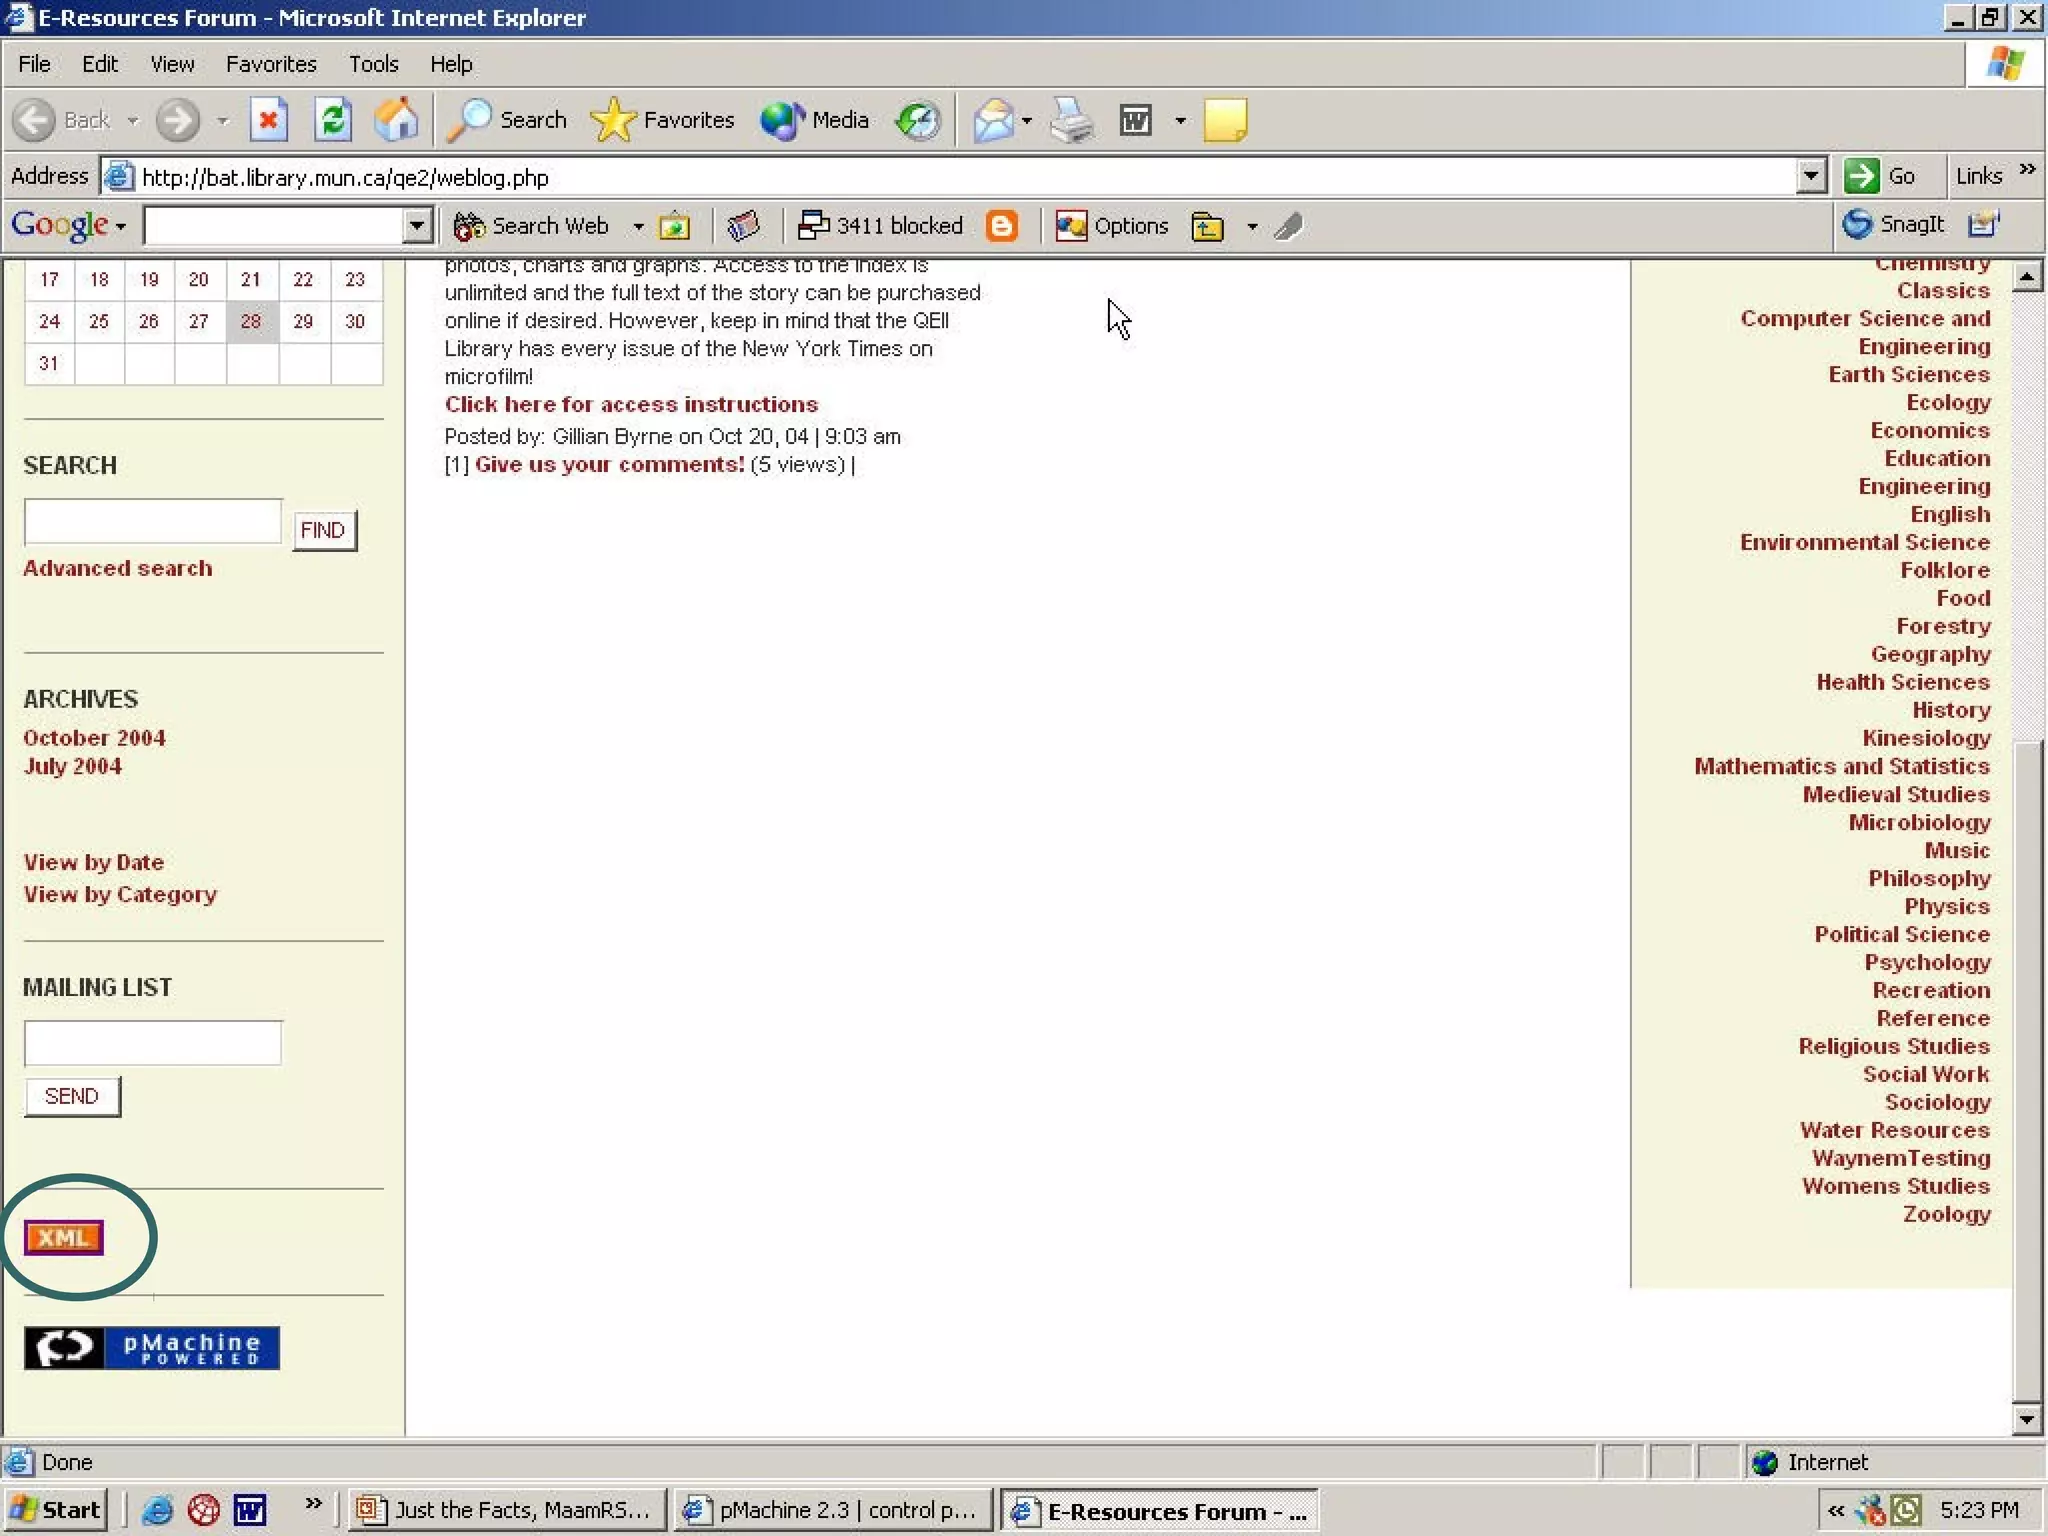Click the scroll down arrow of page scrollbar
Viewport: 2048px width, 1536px height.
pos(2027,1419)
